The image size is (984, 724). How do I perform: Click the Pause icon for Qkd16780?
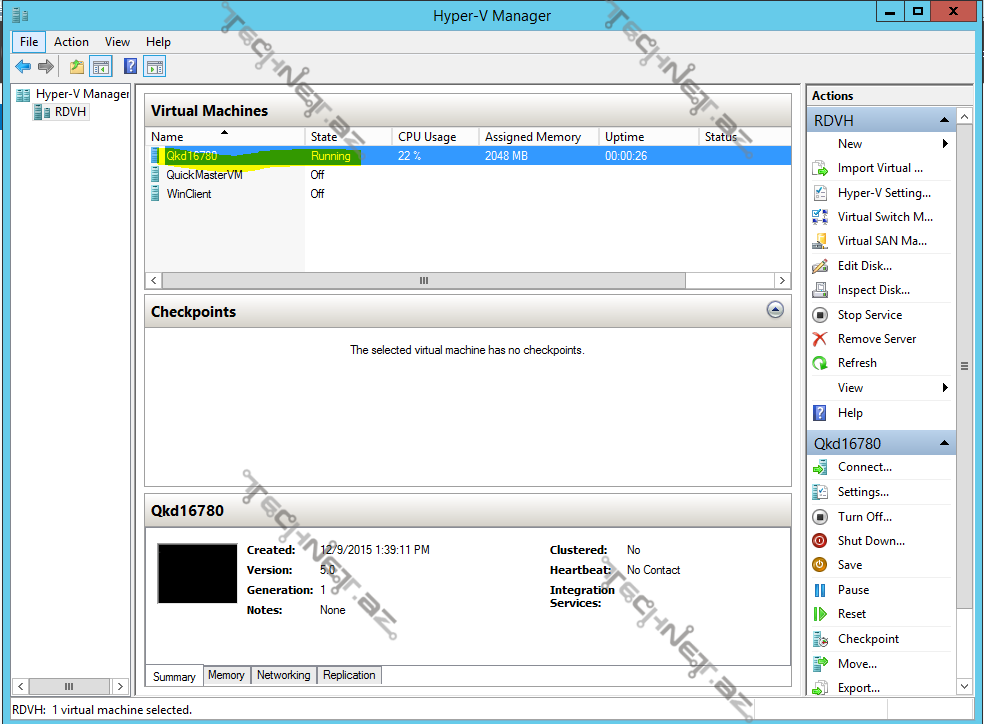pyautogui.click(x=820, y=590)
